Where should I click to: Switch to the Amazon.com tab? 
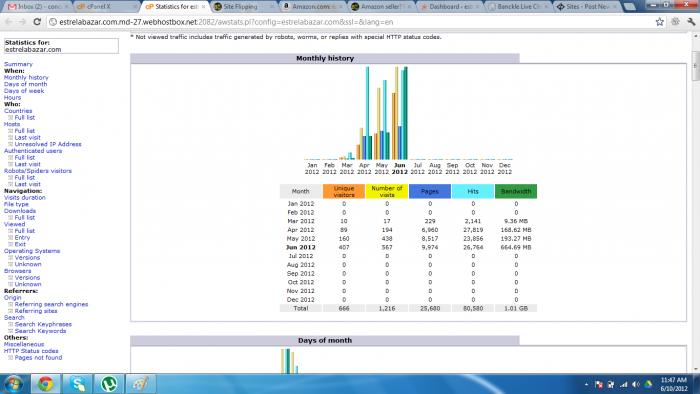[x=311, y=7]
